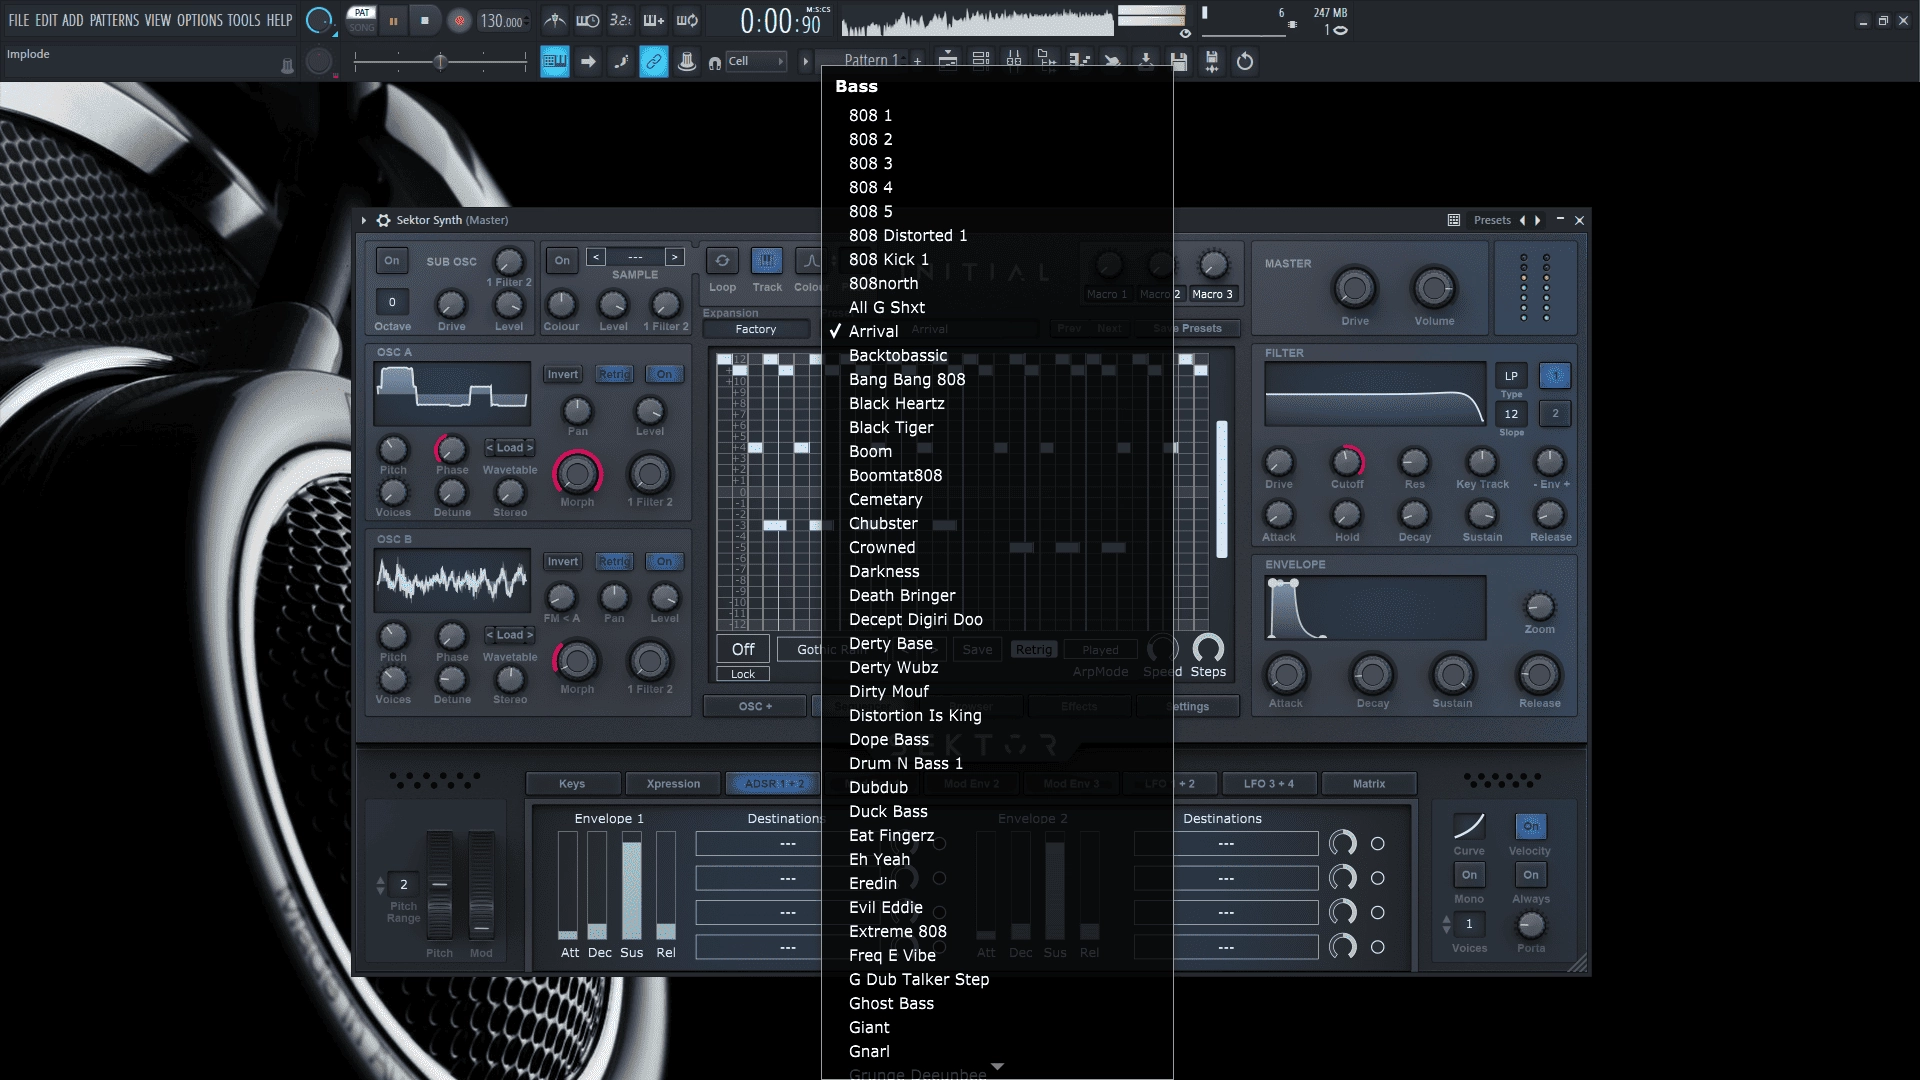Click the render/export disk icon
Viewport: 1920px width, 1080px height.
pyautogui.click(x=1212, y=62)
